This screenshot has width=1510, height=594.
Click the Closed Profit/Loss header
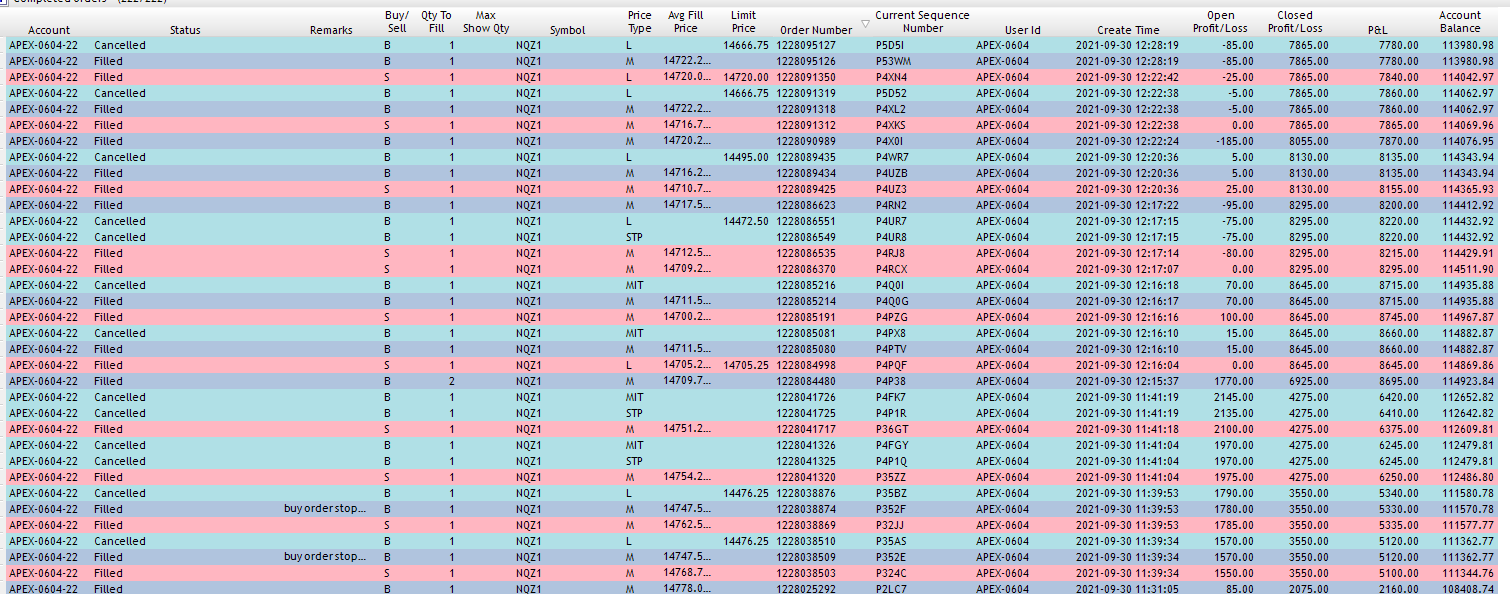pos(1295,22)
